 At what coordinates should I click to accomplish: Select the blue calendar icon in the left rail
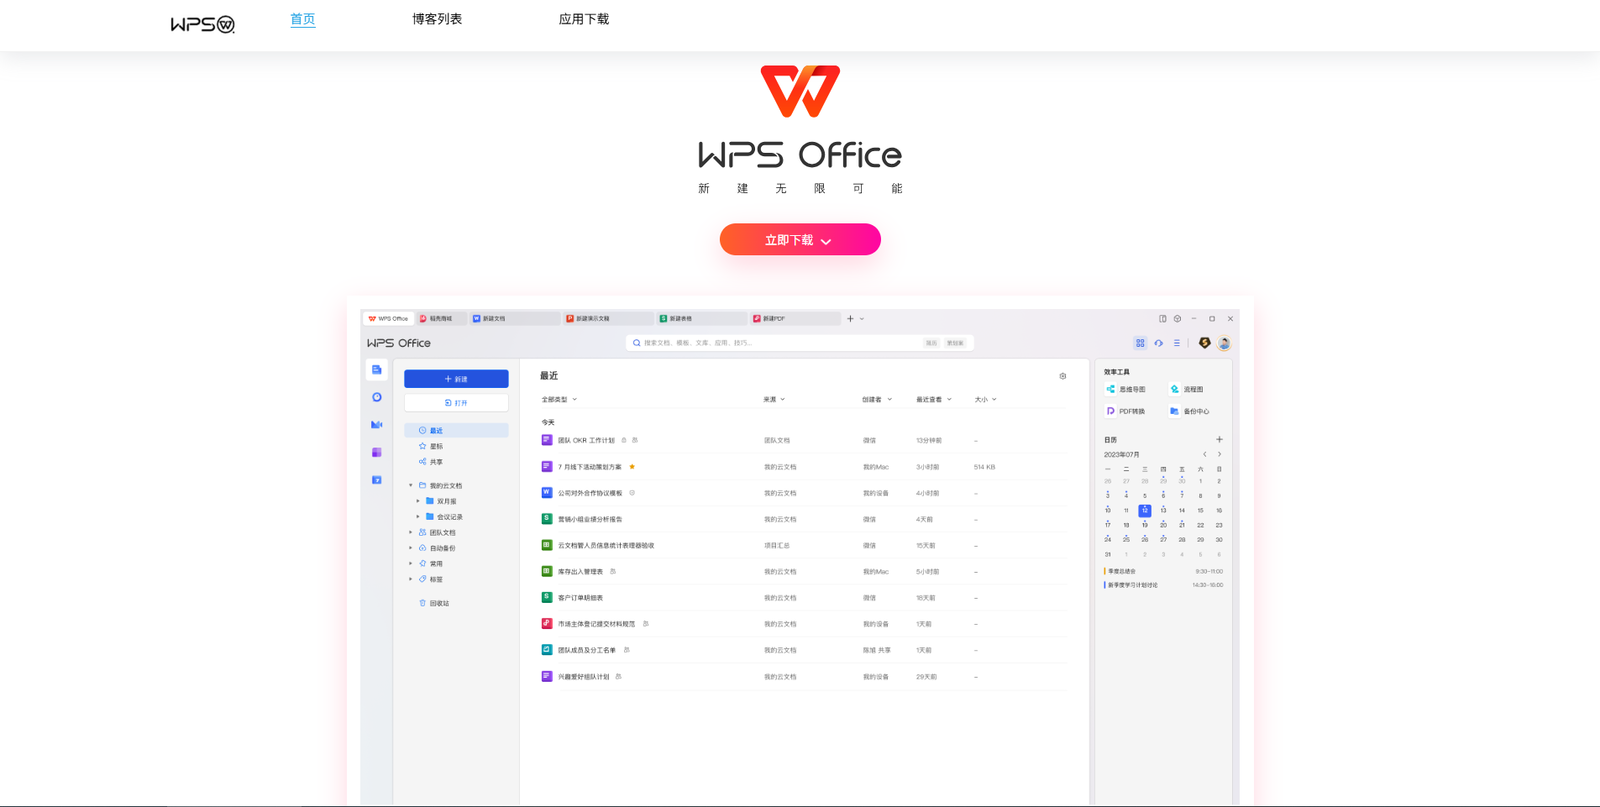pos(377,480)
